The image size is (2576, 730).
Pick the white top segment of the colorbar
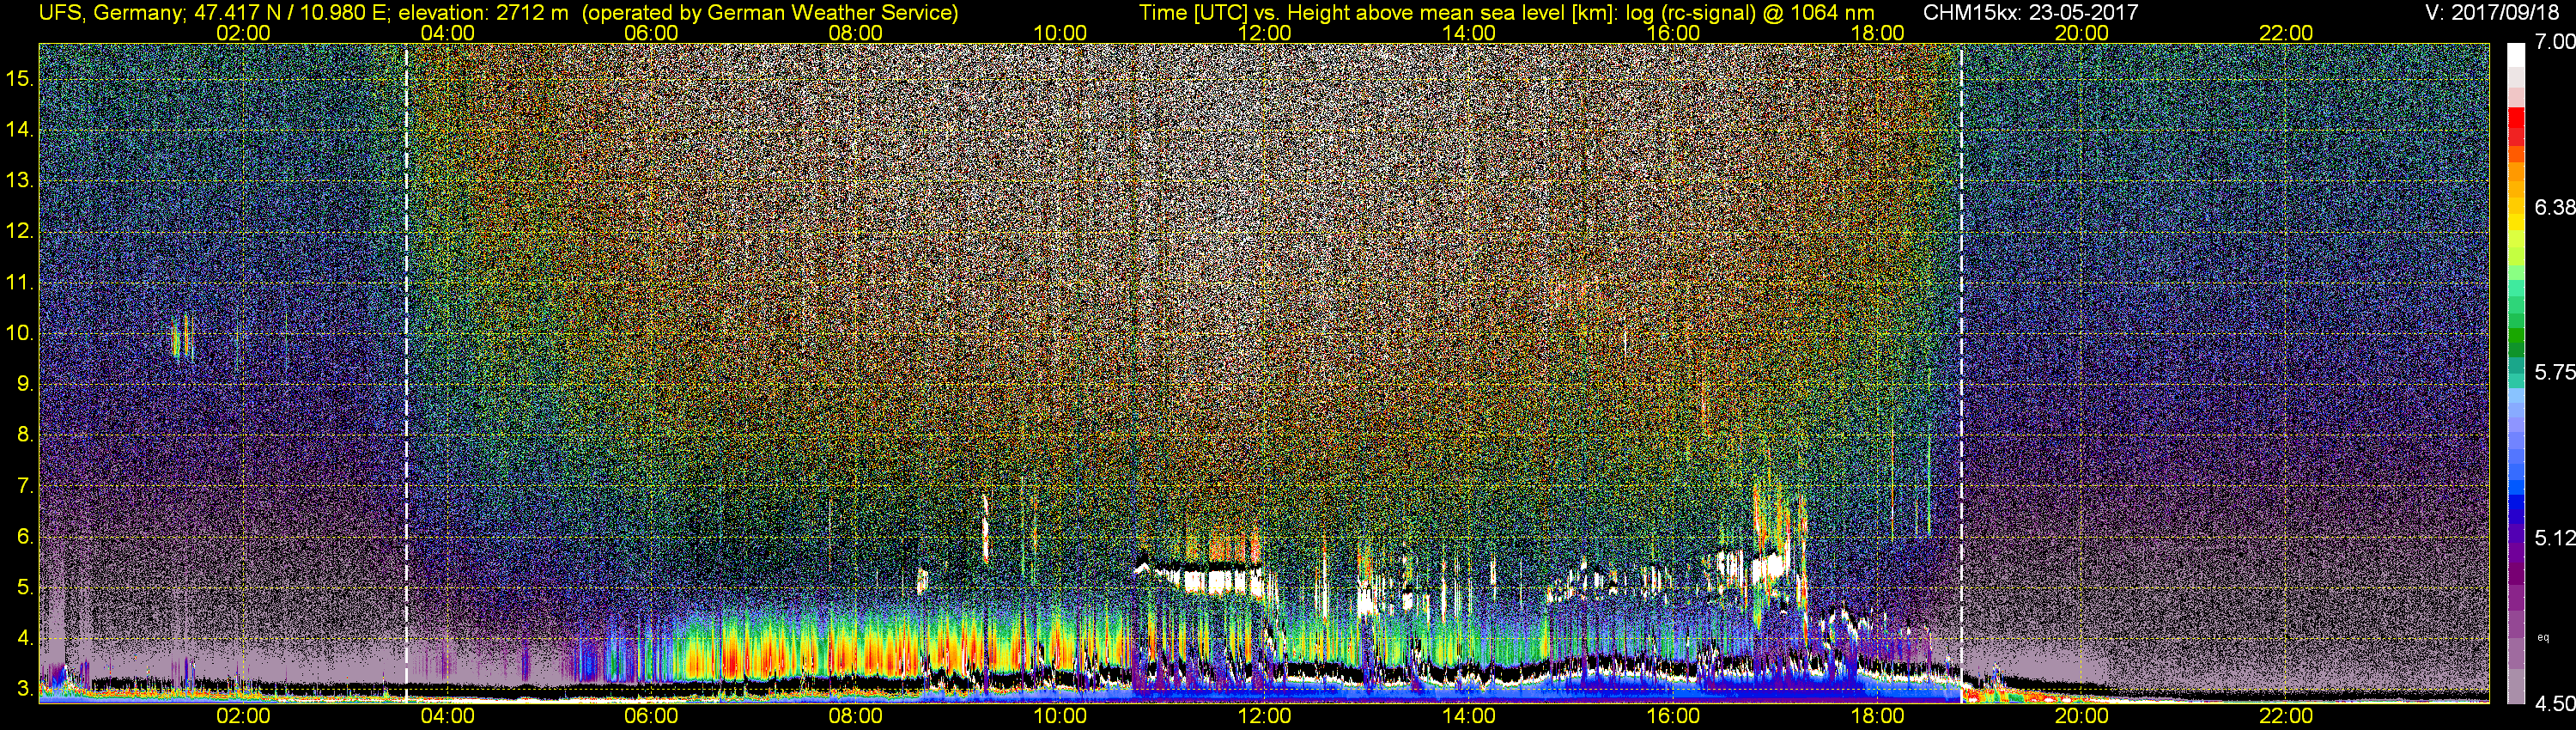[2515, 56]
